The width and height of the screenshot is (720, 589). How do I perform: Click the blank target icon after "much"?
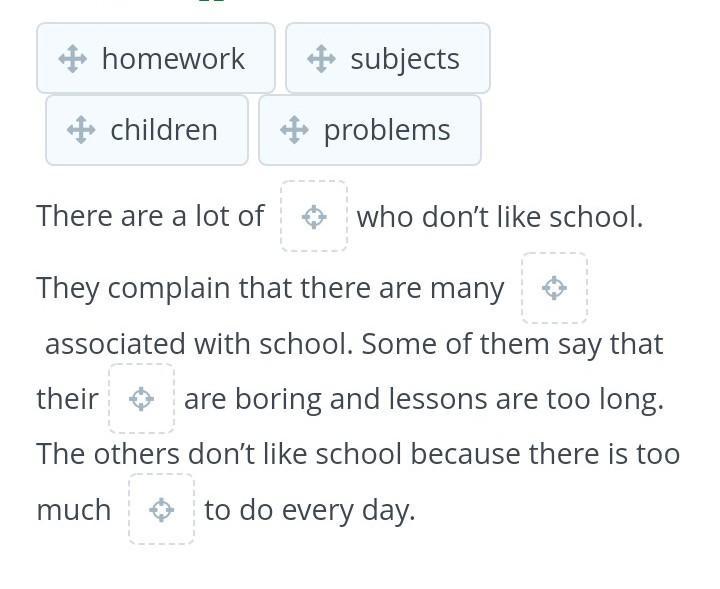pyautogui.click(x=161, y=510)
